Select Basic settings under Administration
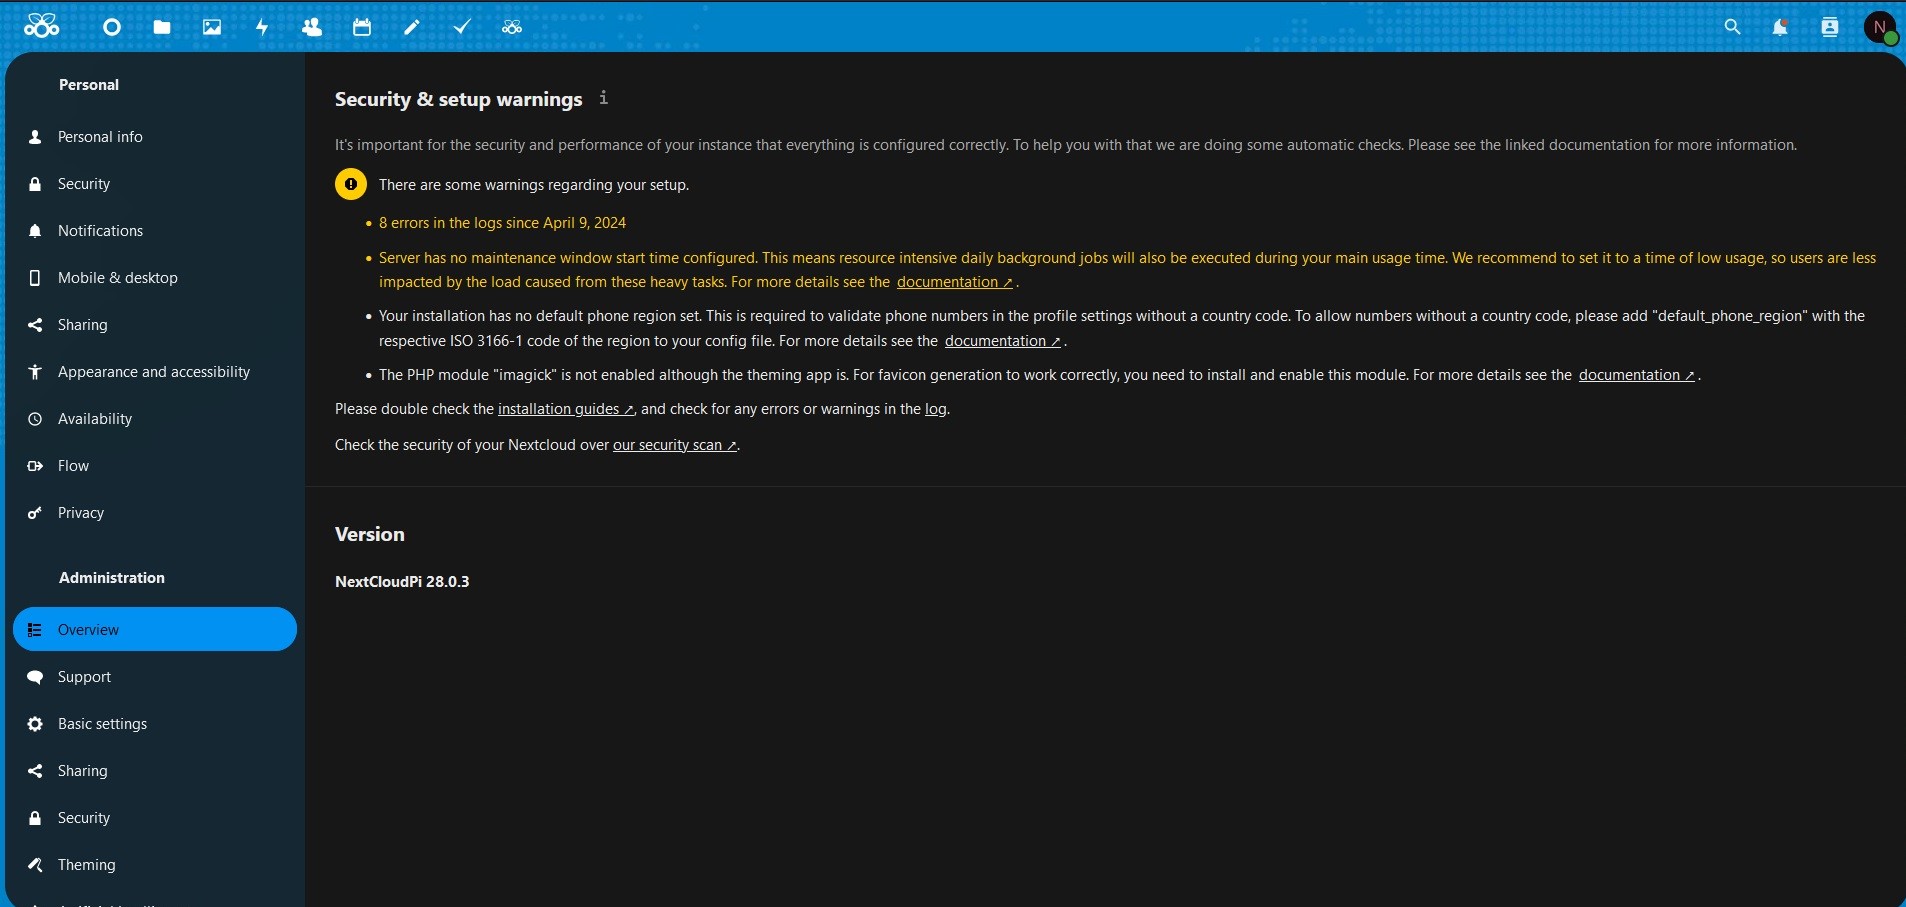The height and width of the screenshot is (907, 1906). point(103,724)
